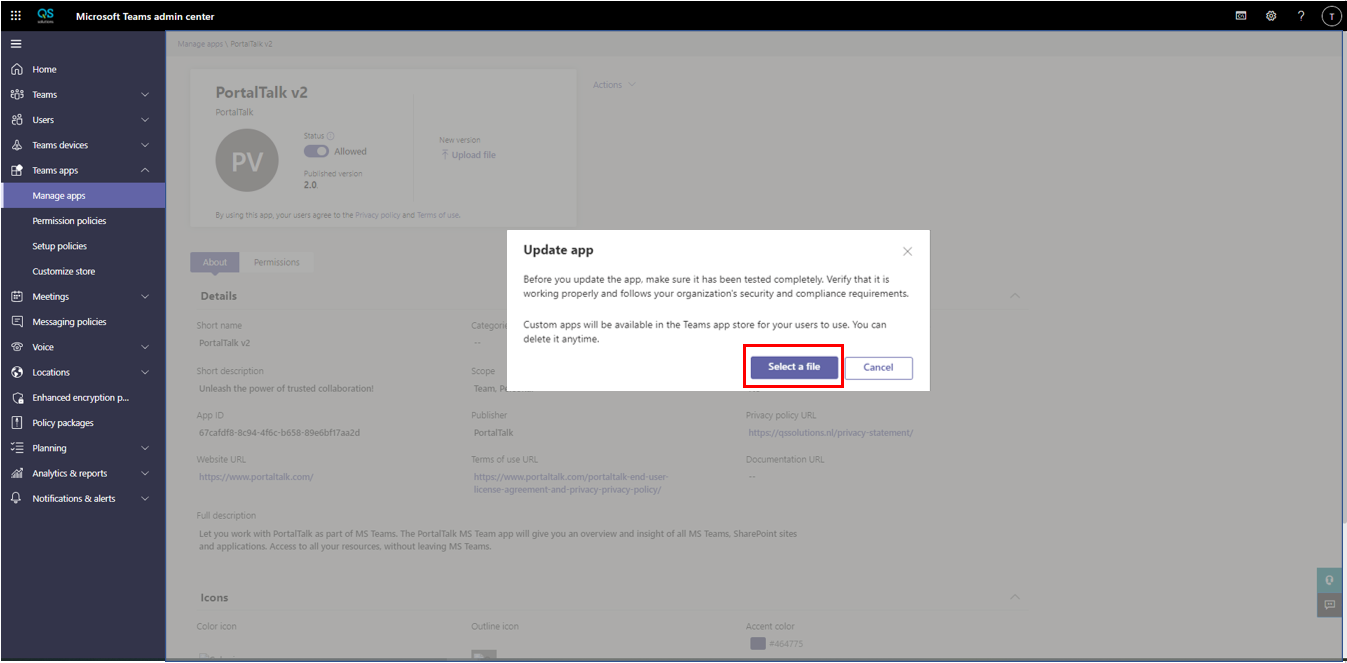Switch to the Permissions tab
Screen dimensions: 1347x663
point(277,262)
